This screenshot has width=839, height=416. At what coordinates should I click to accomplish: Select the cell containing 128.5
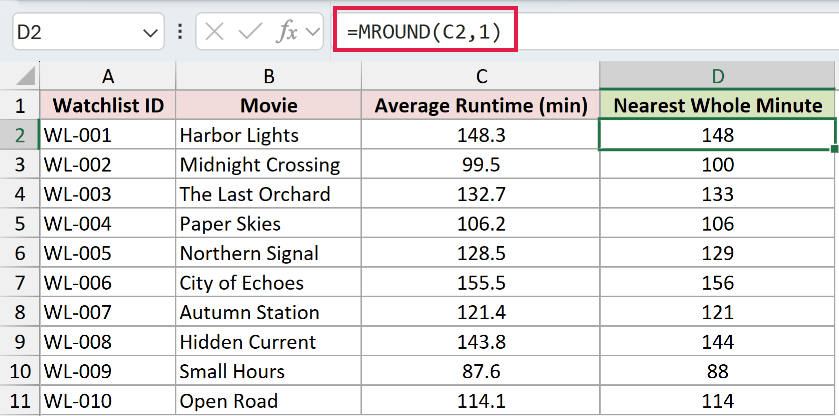coord(481,253)
